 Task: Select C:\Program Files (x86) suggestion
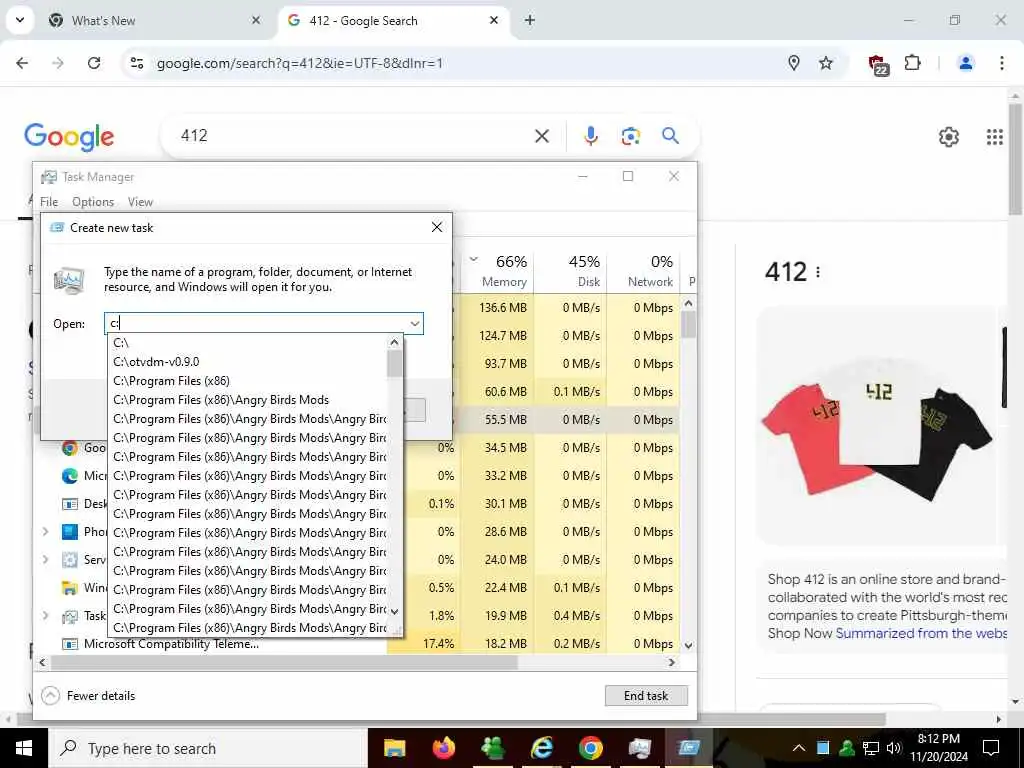[x=248, y=381]
